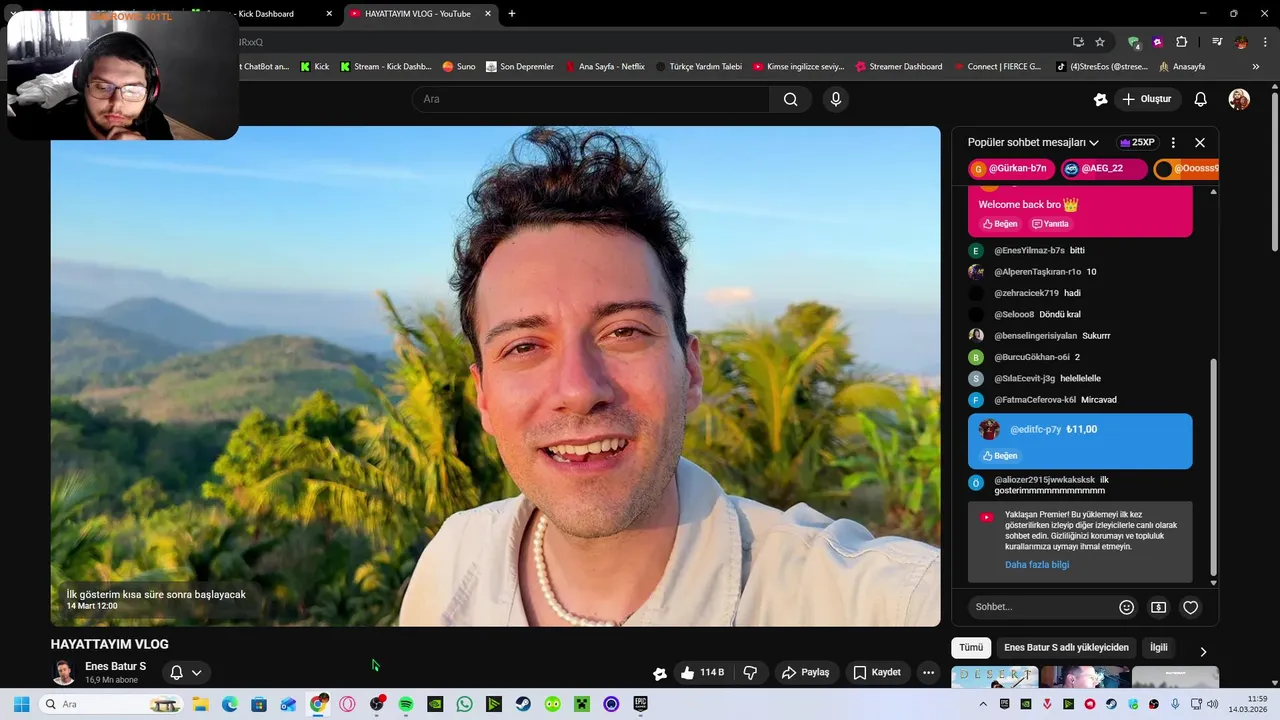
Task: Open the Türkçe Yardım Talebi bookmark
Action: click(698, 67)
